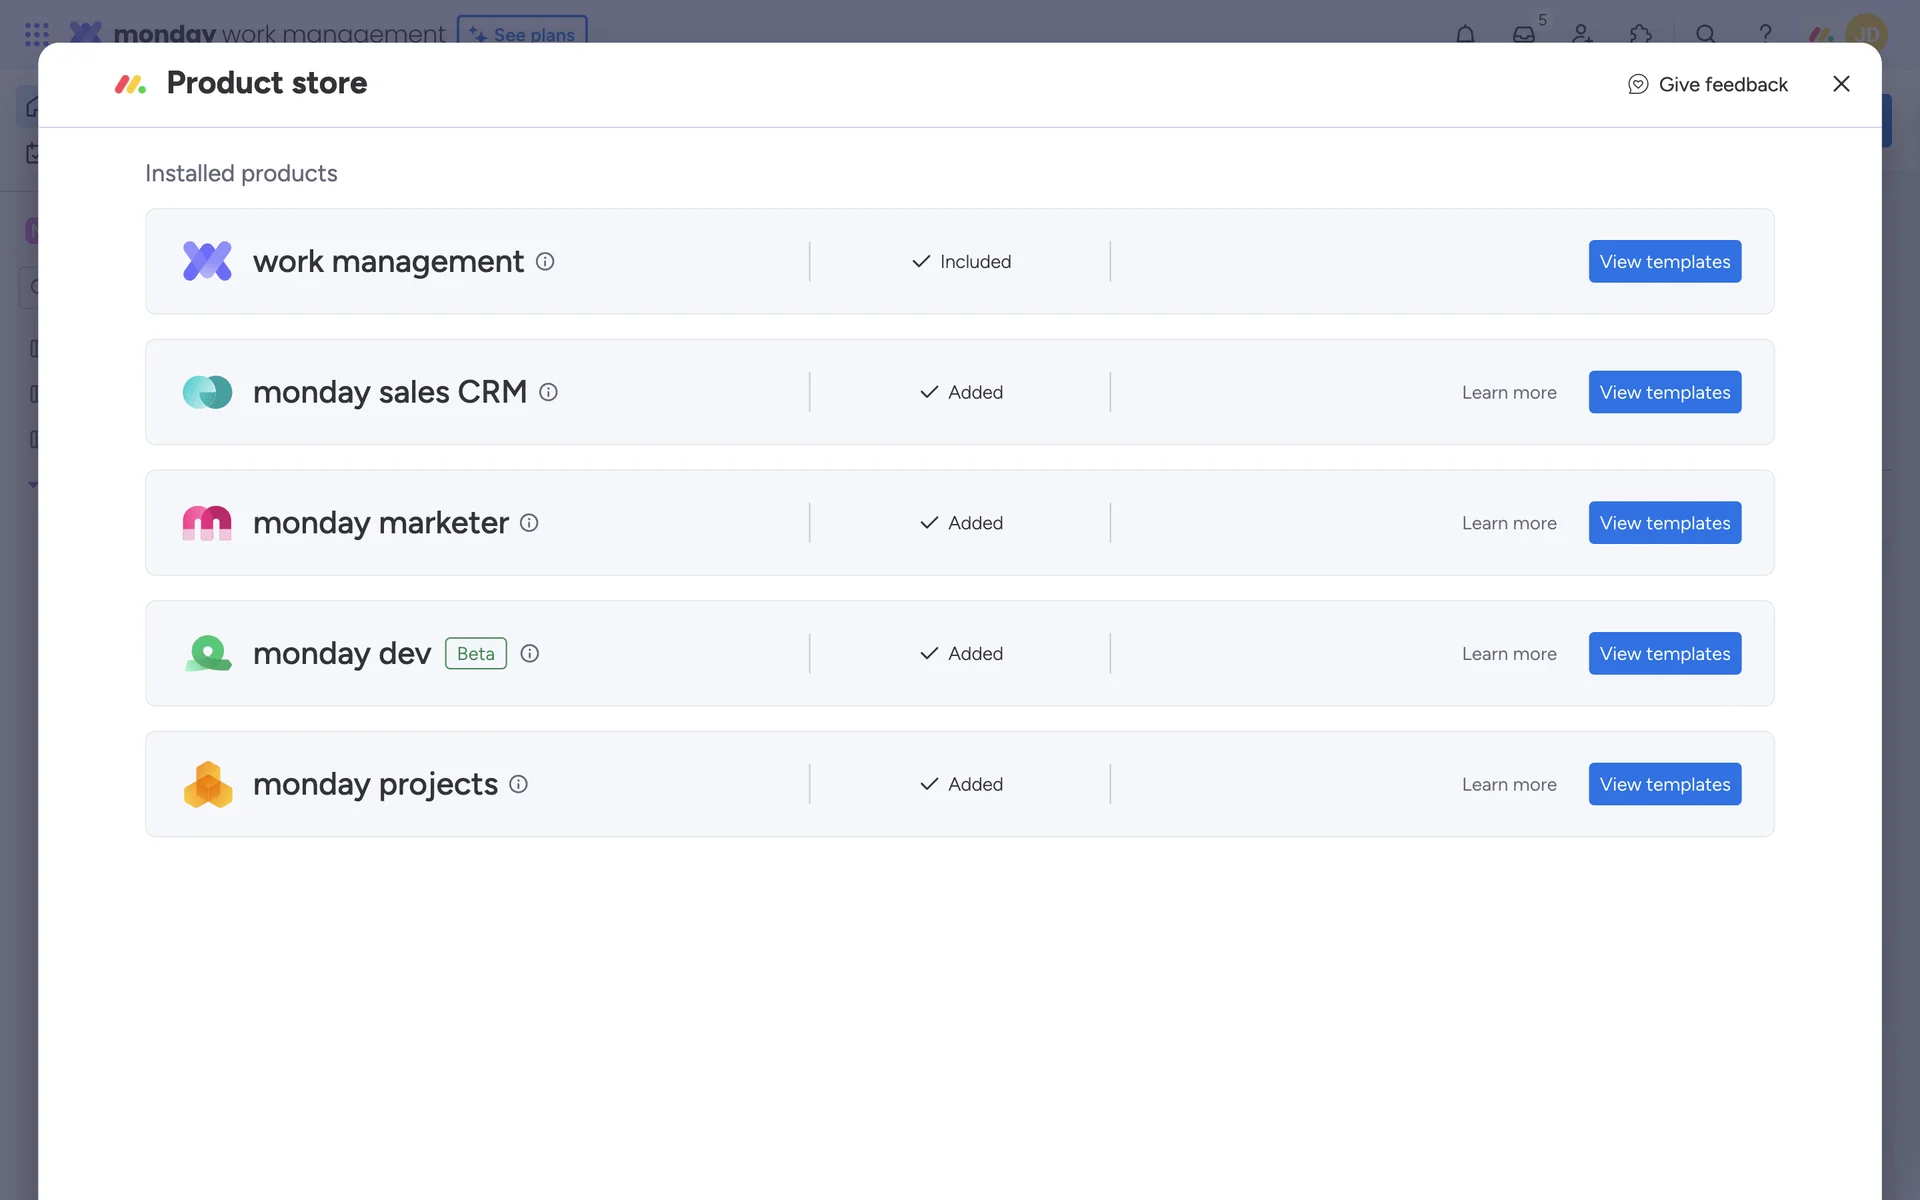View templates for work management
Viewport: 1920px width, 1200px height.
tap(1664, 261)
